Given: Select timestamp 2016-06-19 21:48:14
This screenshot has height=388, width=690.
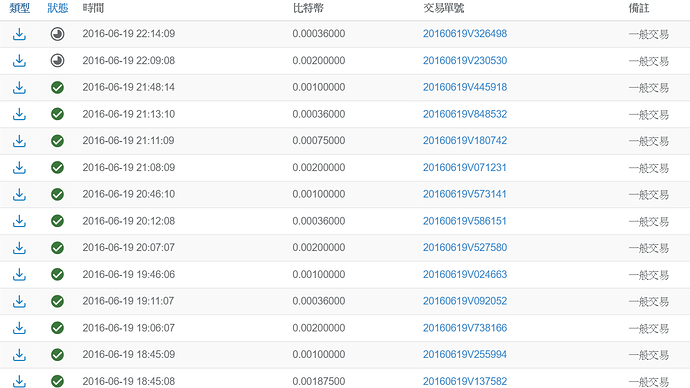Looking at the screenshot, I should [128, 87].
